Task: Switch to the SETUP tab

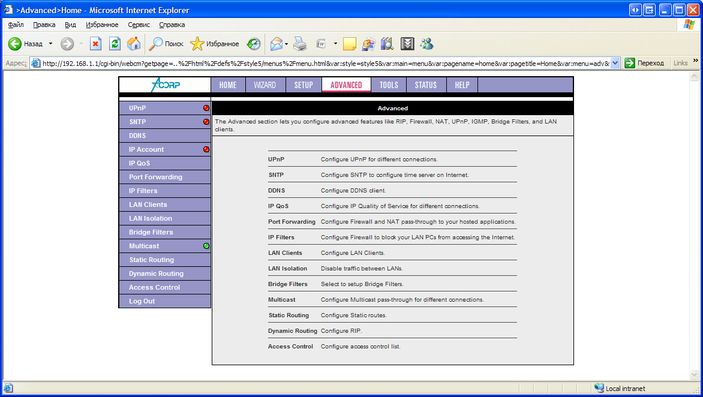Action: tap(304, 85)
